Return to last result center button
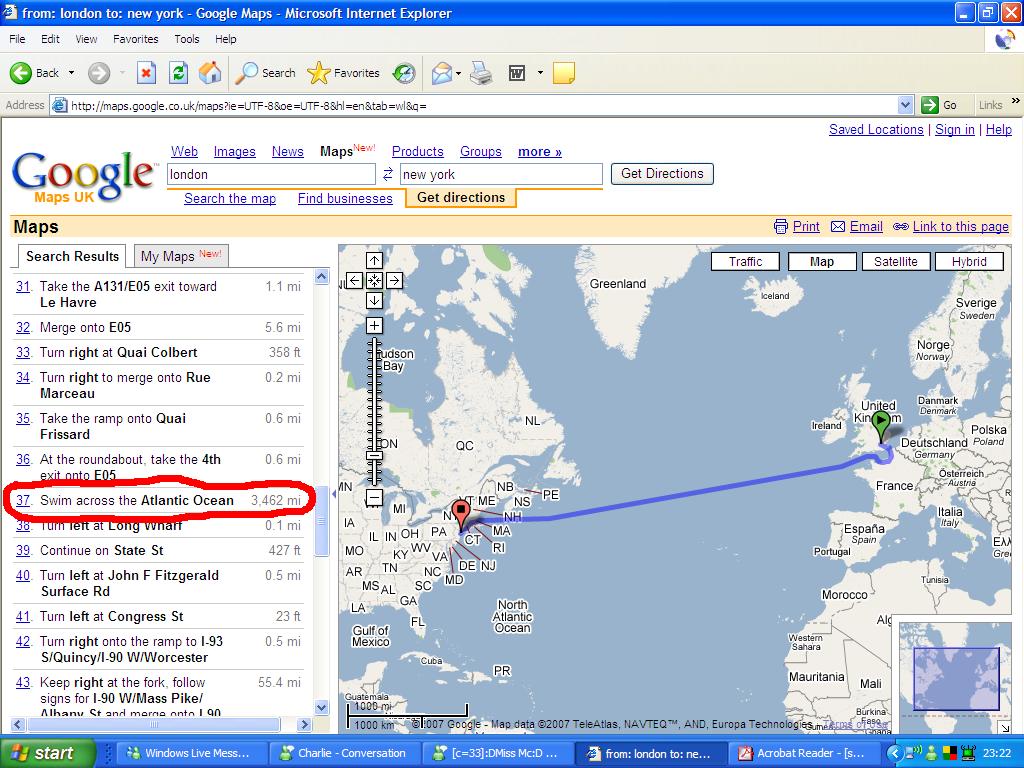This screenshot has height=768, width=1024. click(374, 281)
